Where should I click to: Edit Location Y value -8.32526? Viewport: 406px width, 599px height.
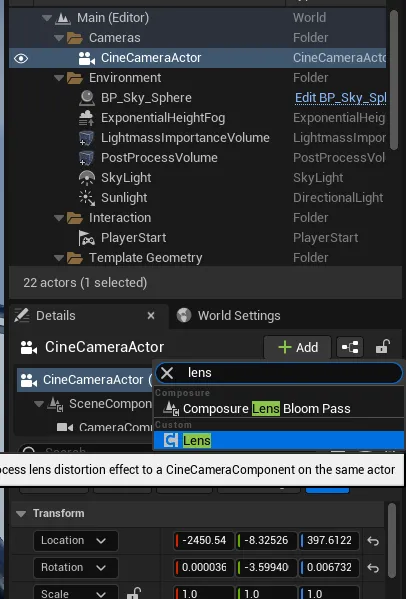pyautogui.click(x=266, y=541)
